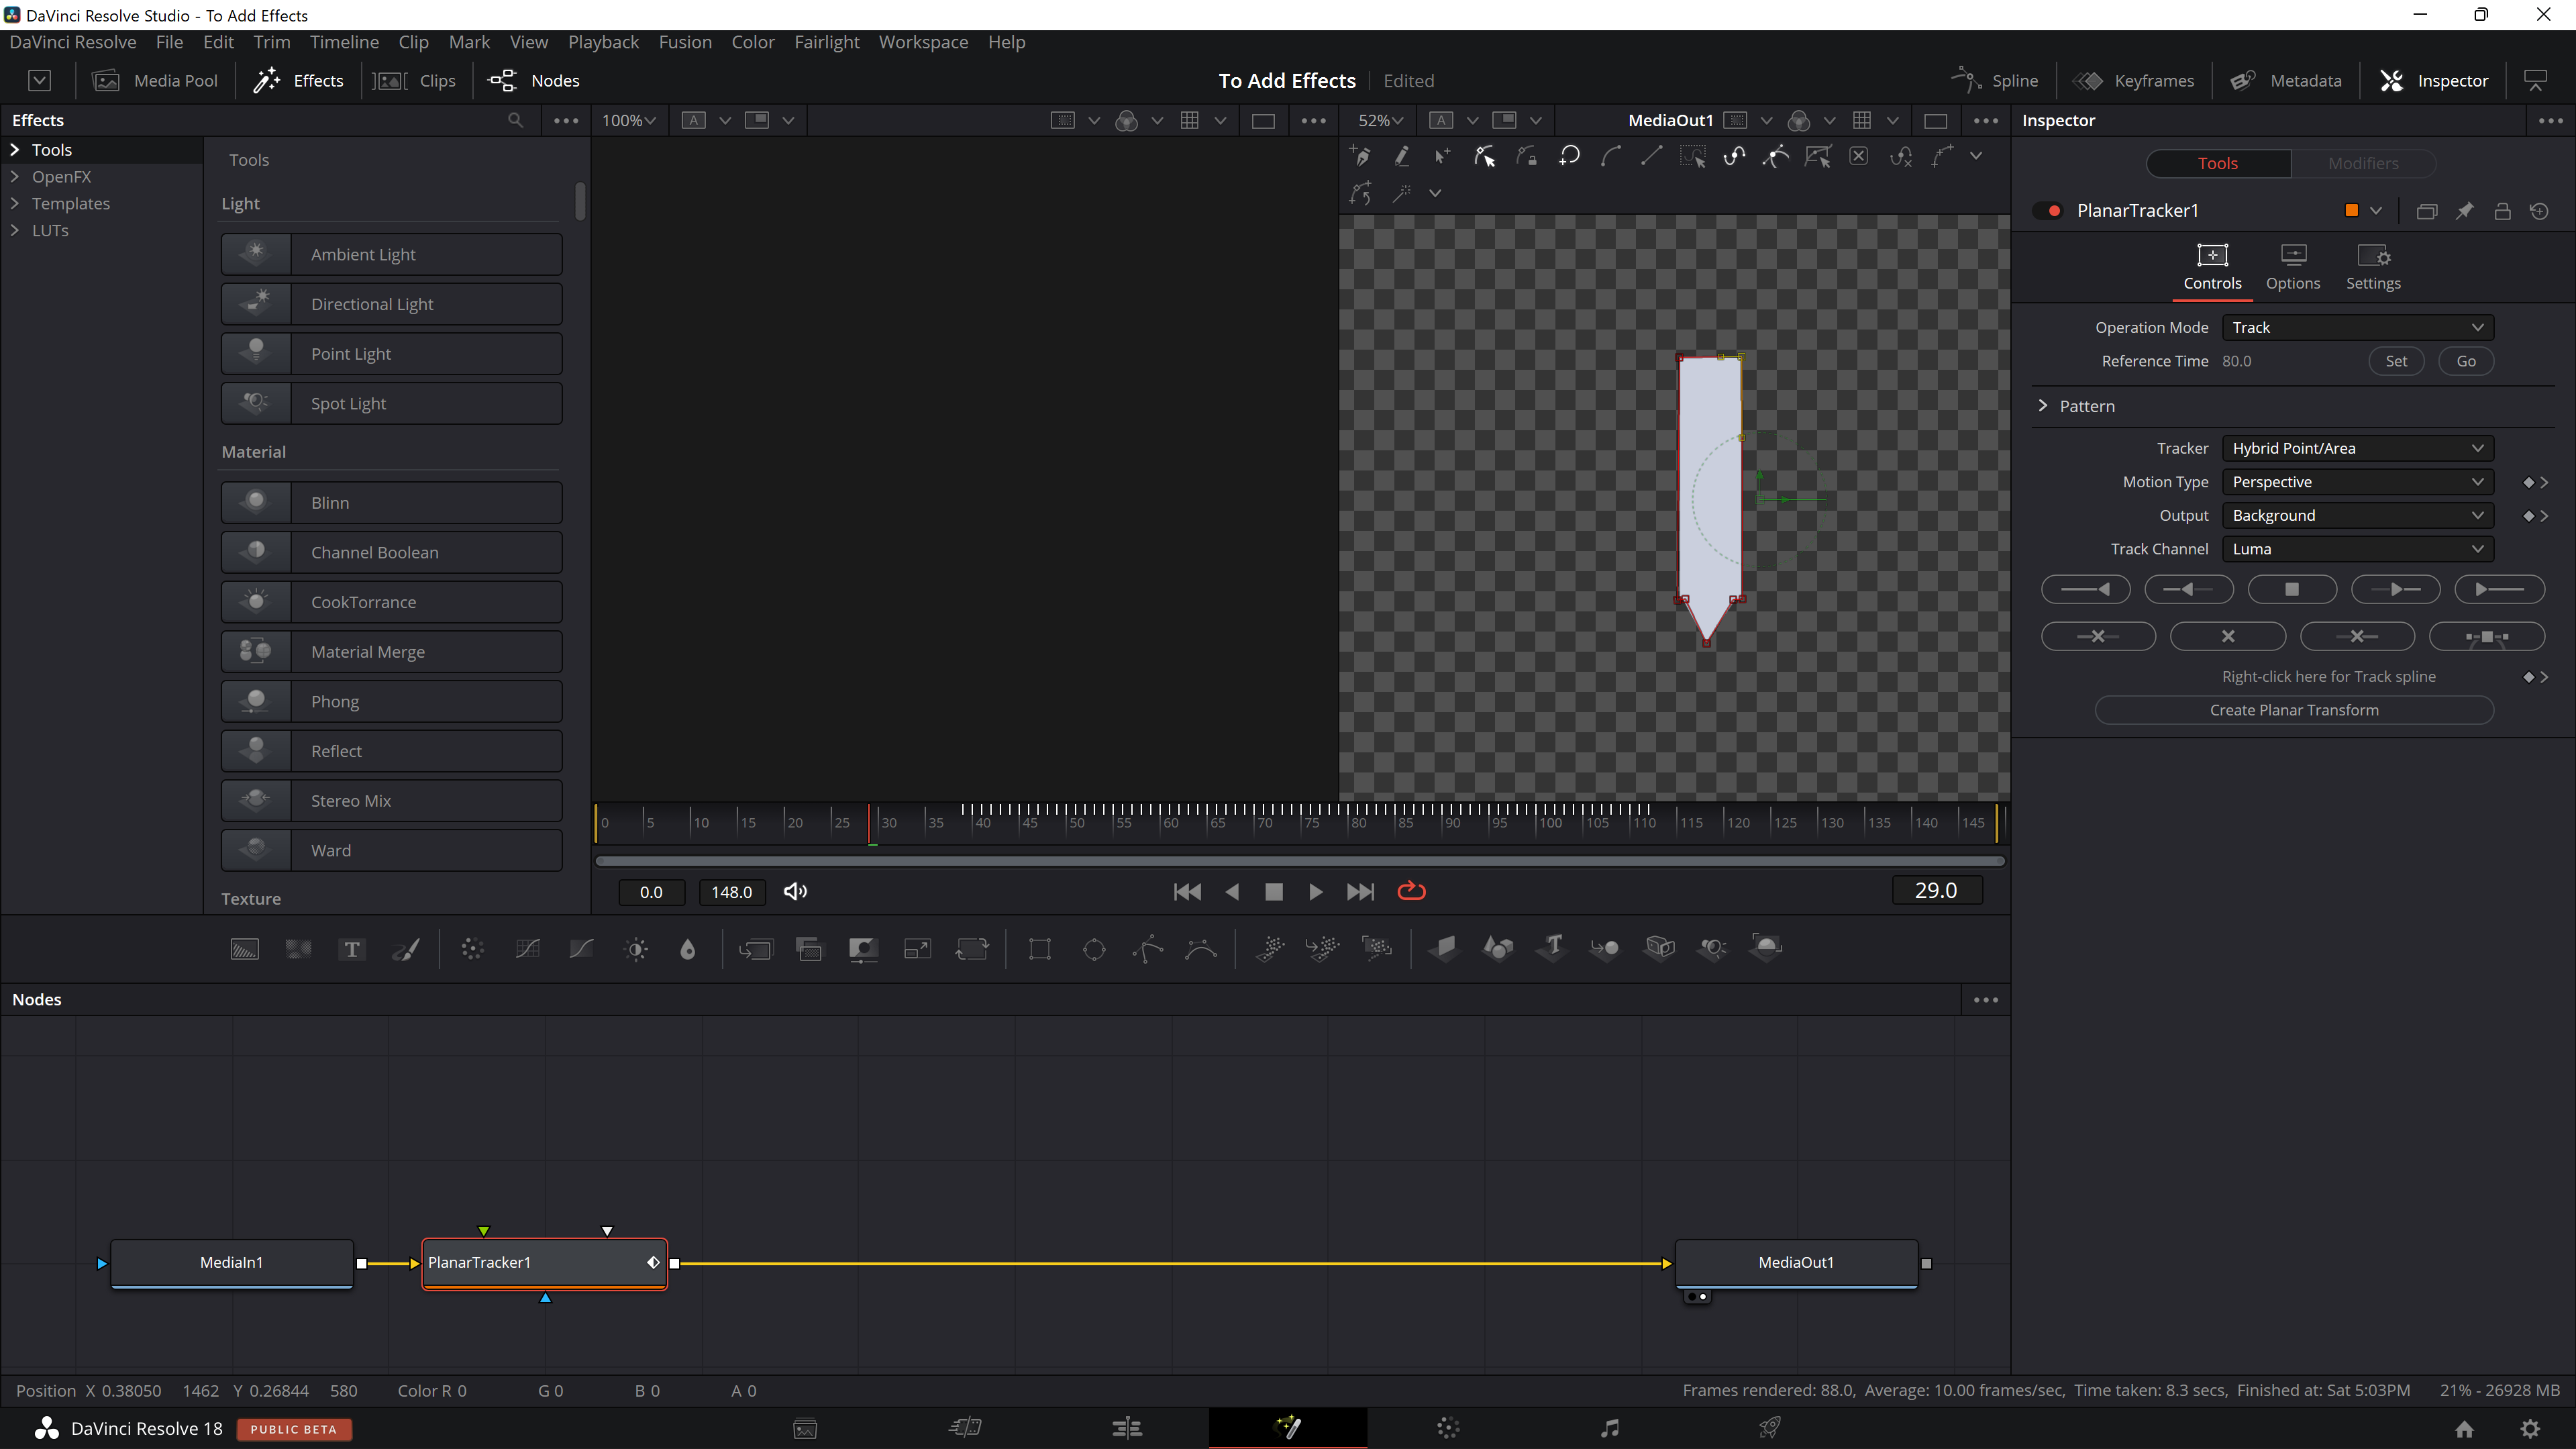The image size is (2576, 1449).
Task: Add a Text 3D node from toolbar
Action: tap(1553, 947)
